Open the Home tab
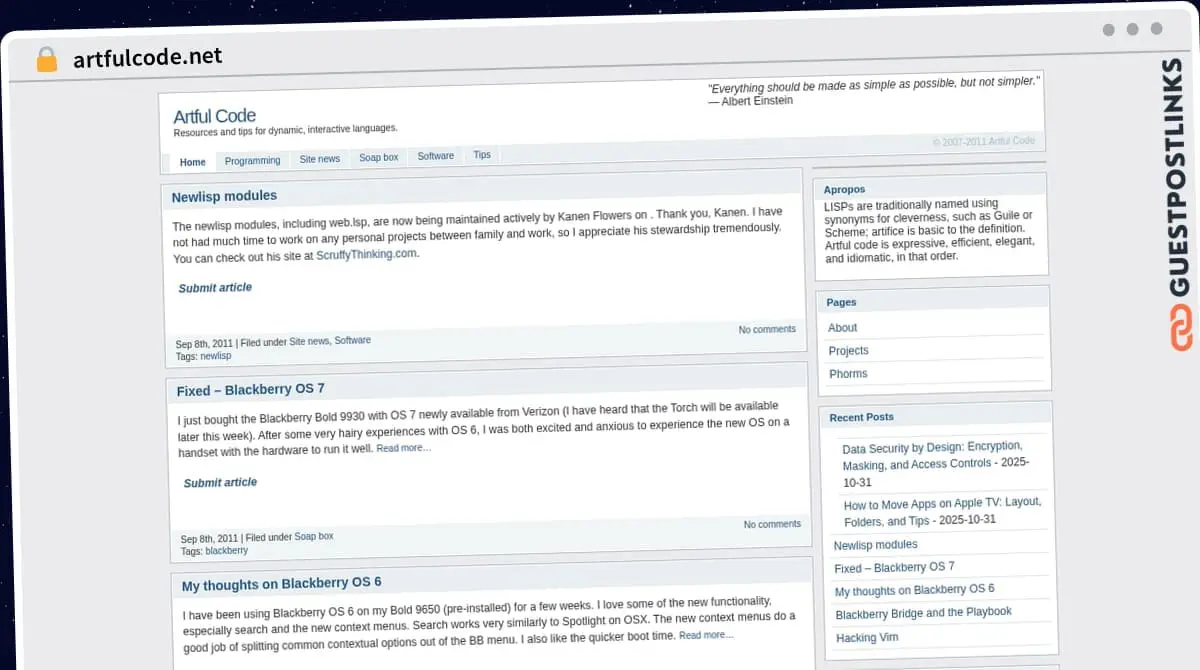Image resolution: width=1200 pixels, height=670 pixels. (193, 162)
